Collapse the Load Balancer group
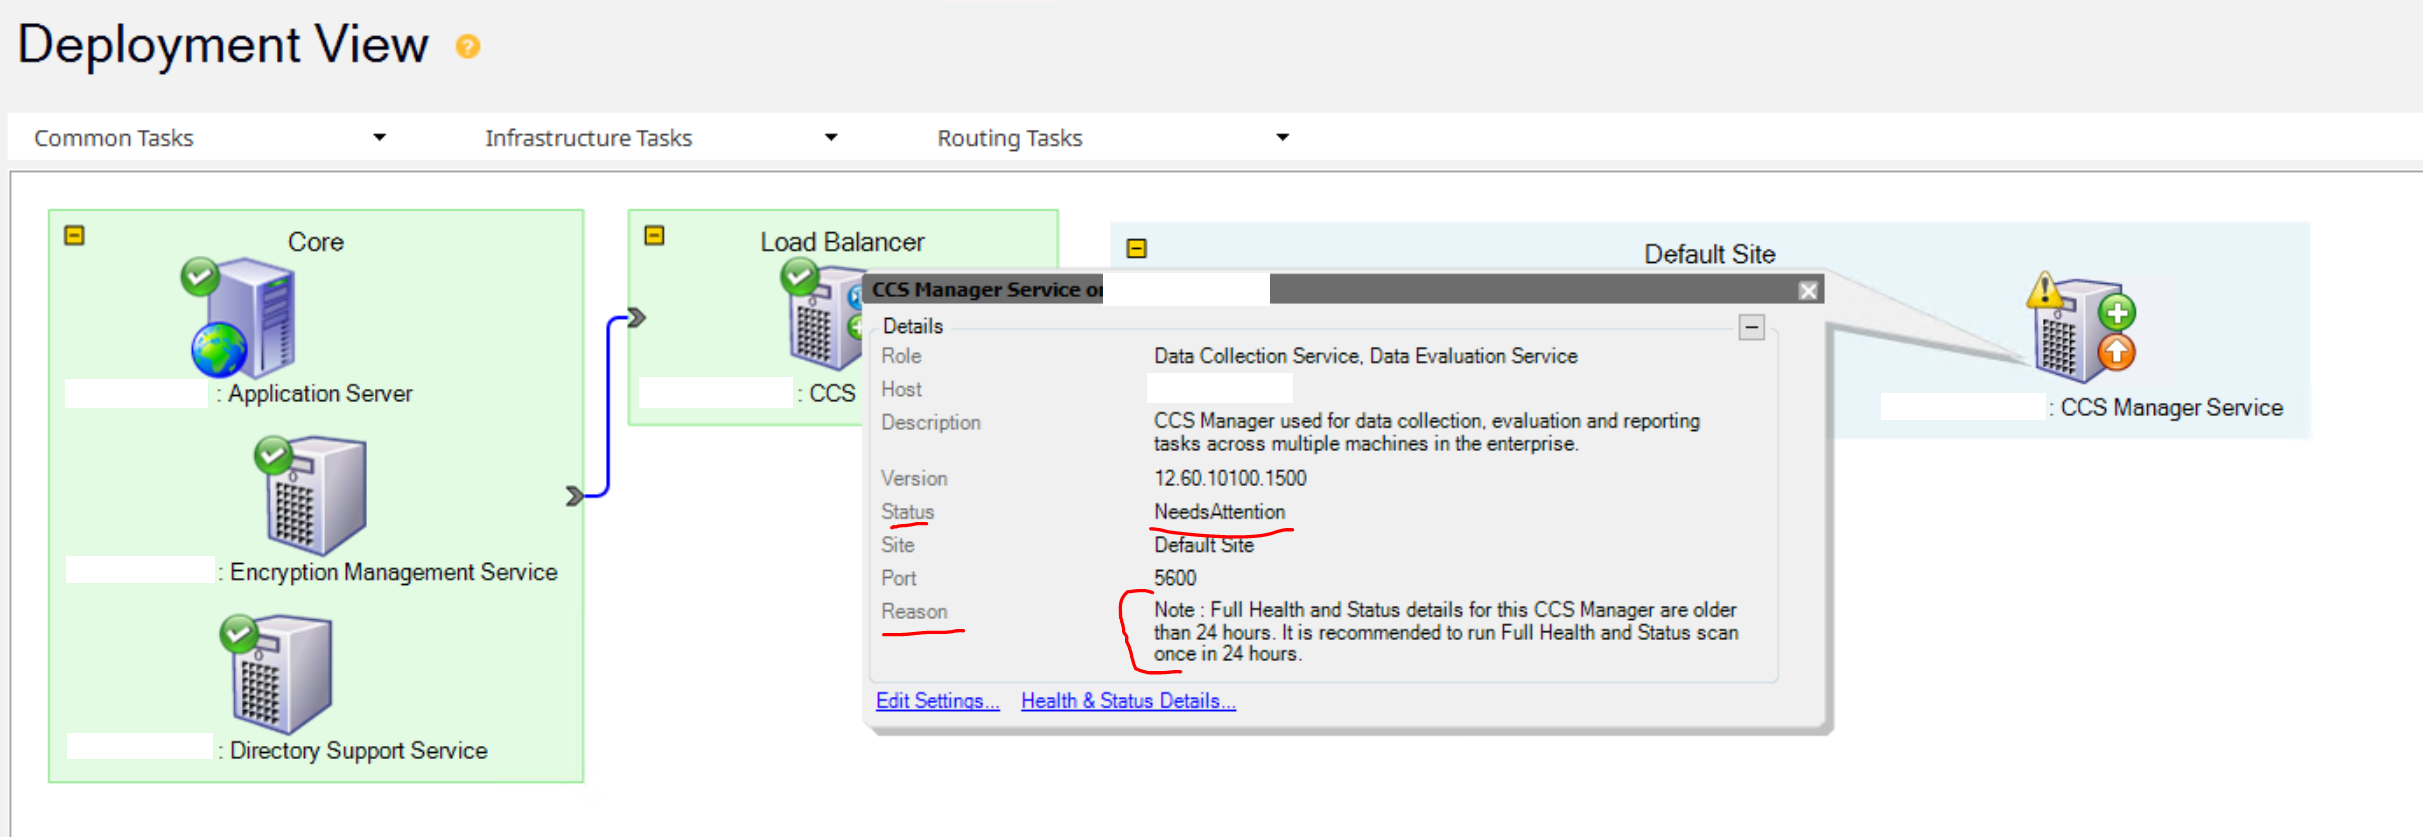Viewport: 2423px width, 837px height. [x=654, y=236]
